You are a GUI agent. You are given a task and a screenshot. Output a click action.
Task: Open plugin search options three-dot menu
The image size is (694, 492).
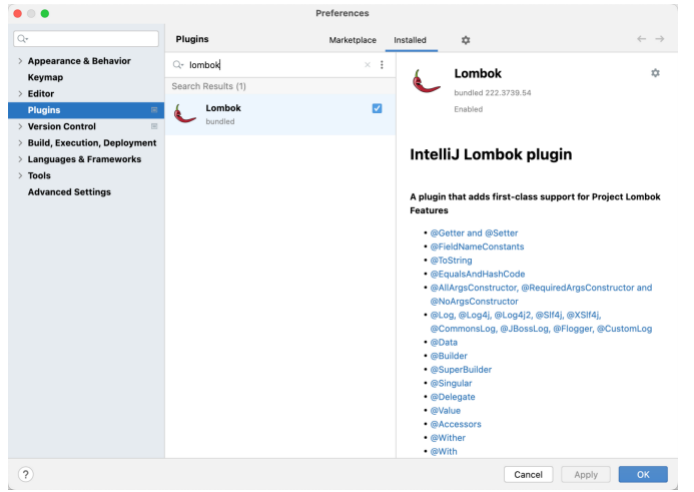click(382, 65)
